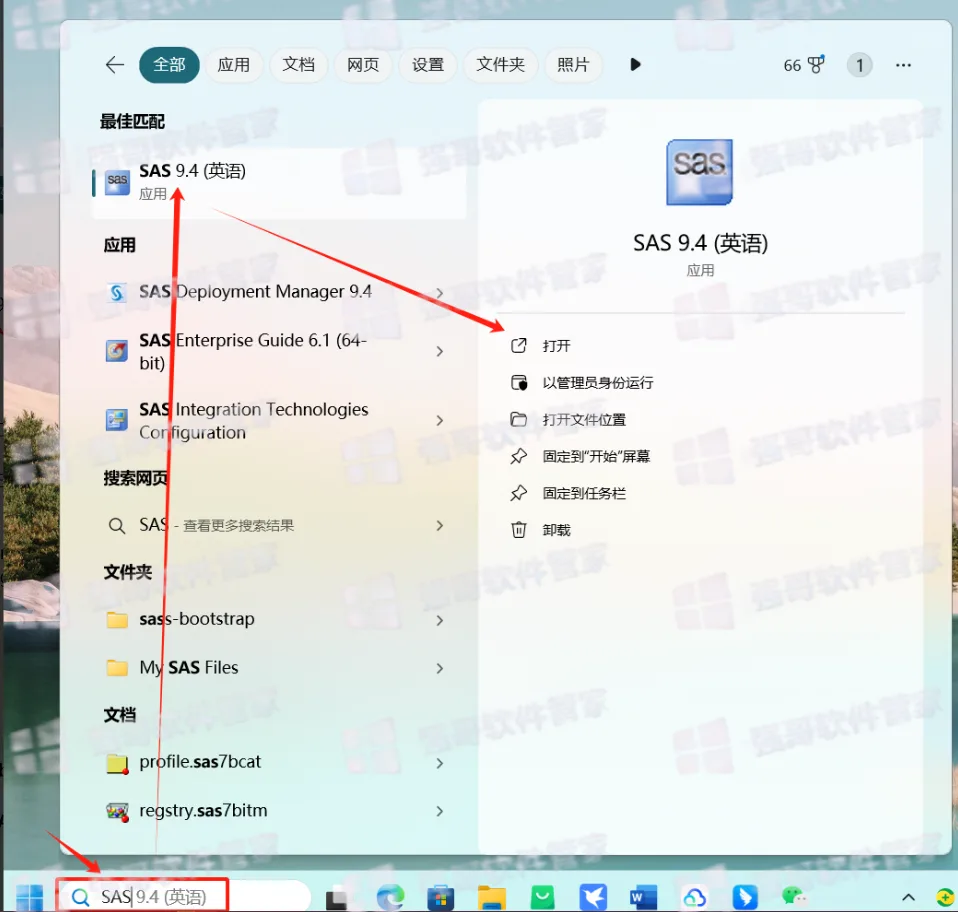Image resolution: width=958 pixels, height=912 pixels.
Task: Choose 固定到"开始"屏幕
Action: (x=596, y=456)
